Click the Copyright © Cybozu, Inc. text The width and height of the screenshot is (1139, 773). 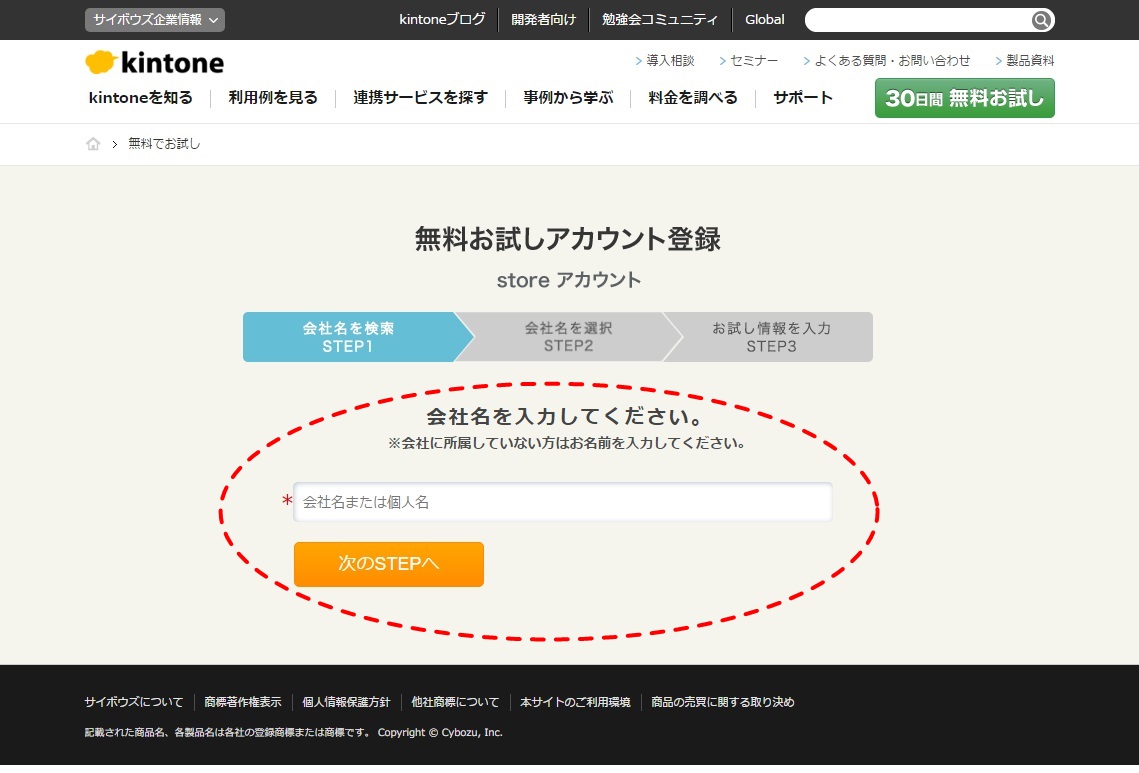[x=440, y=732]
